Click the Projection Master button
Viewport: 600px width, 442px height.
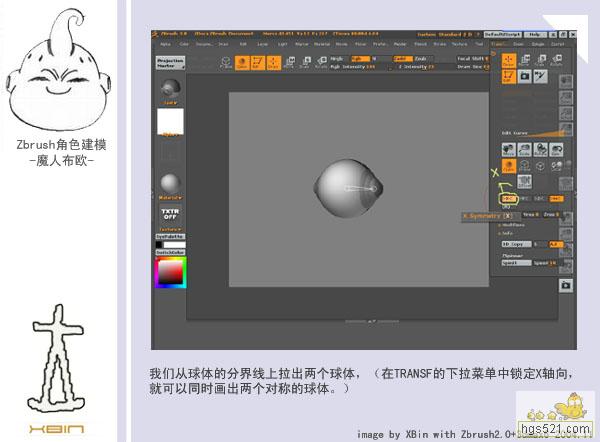170,63
